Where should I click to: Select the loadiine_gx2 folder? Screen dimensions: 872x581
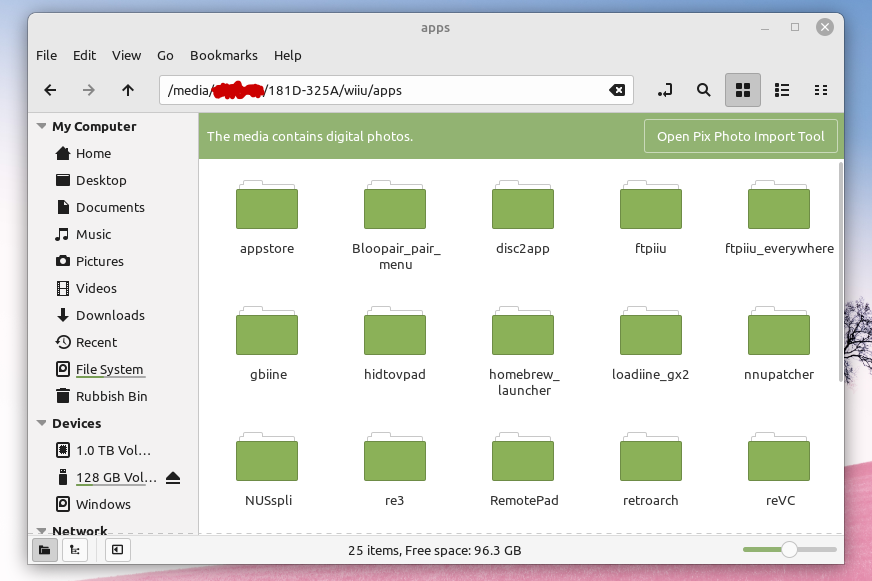(x=651, y=344)
